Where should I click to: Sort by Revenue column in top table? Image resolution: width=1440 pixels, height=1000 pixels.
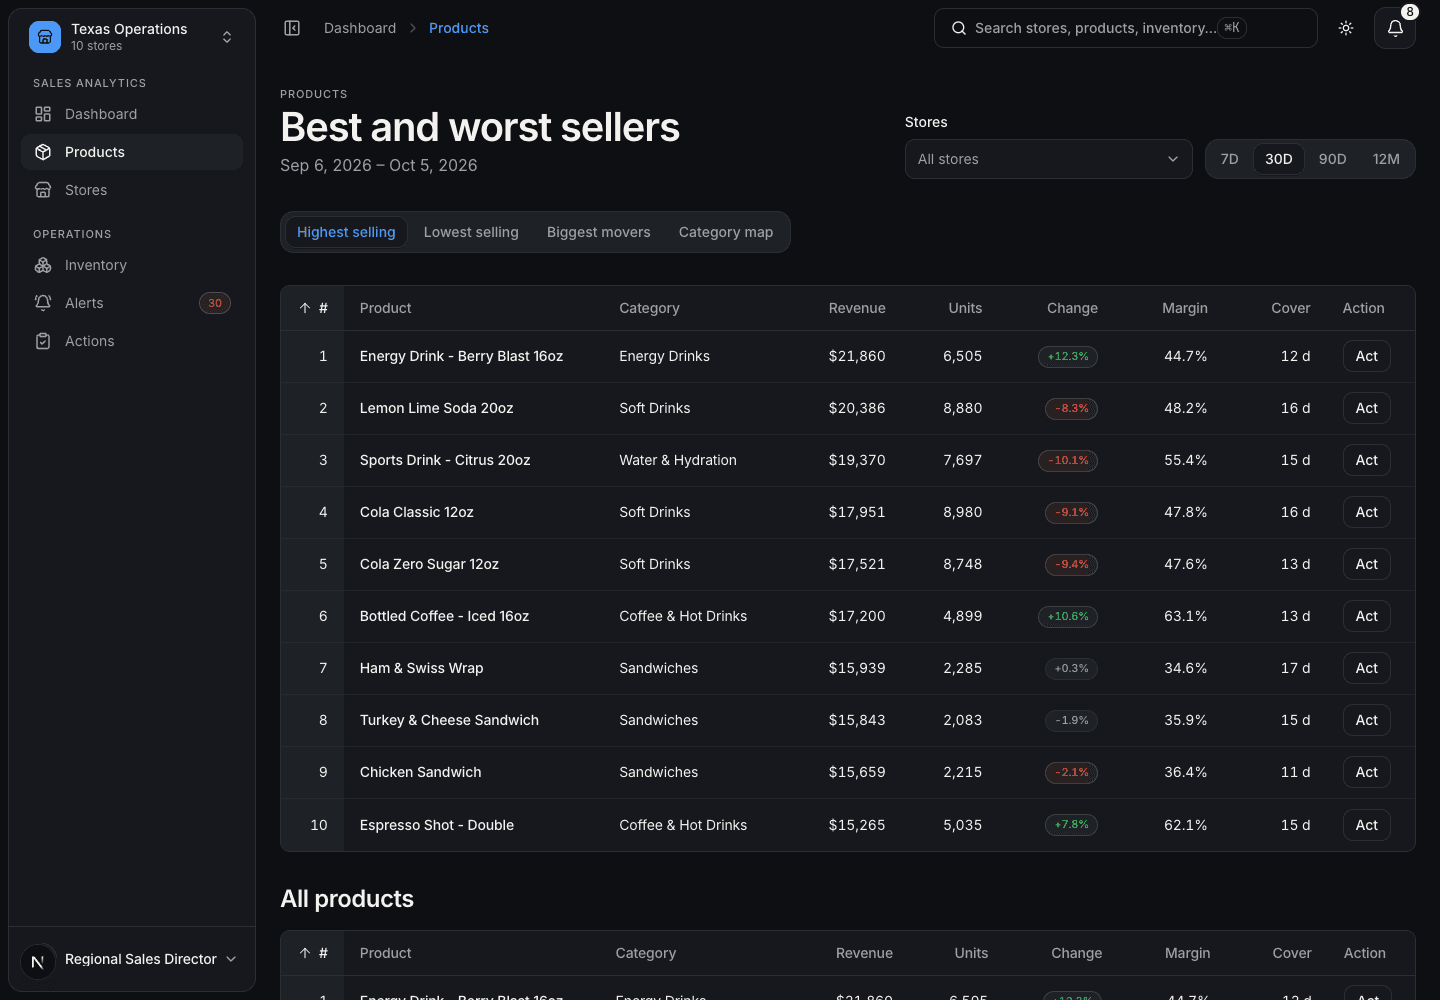[x=857, y=308]
